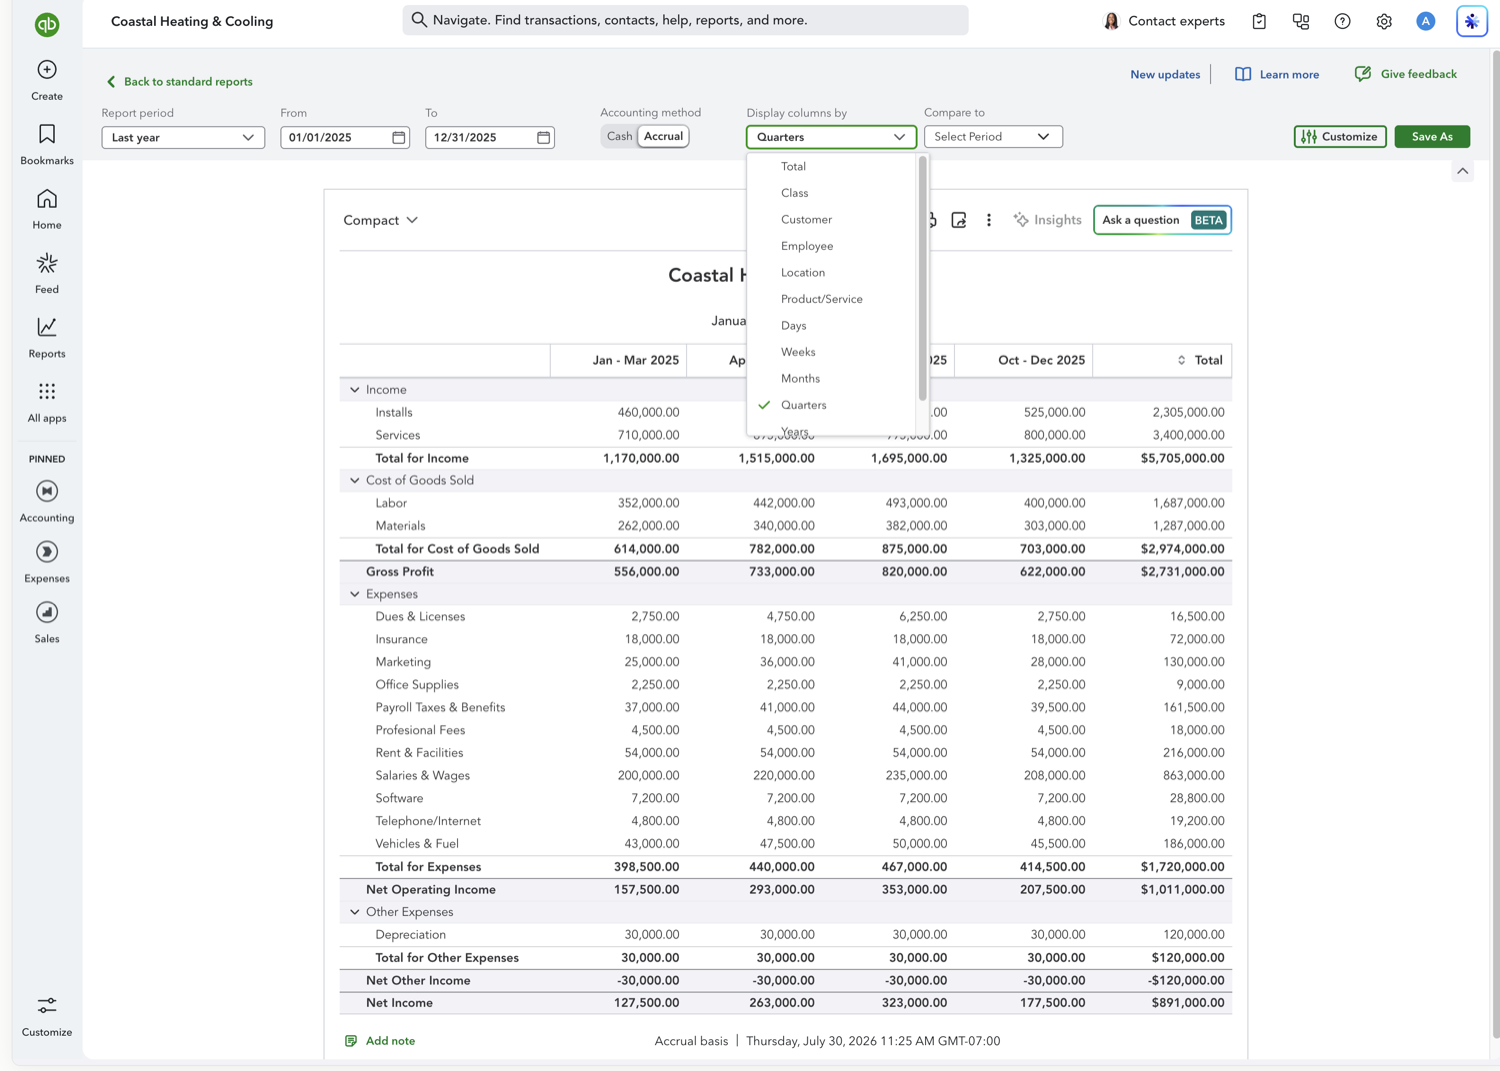Viewport: 1500px width, 1071px height.
Task: Open the settings gear icon
Action: [1384, 21]
